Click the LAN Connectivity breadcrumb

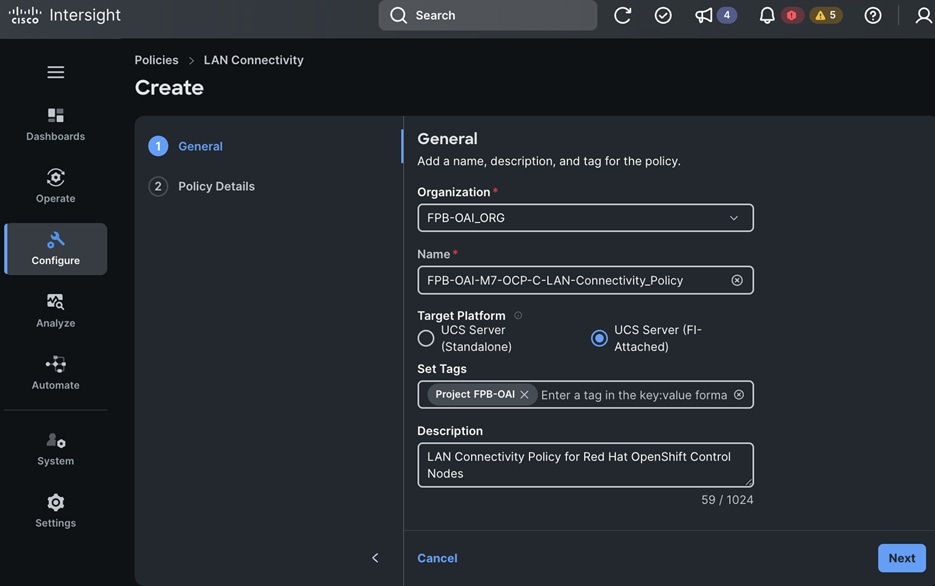coord(253,60)
